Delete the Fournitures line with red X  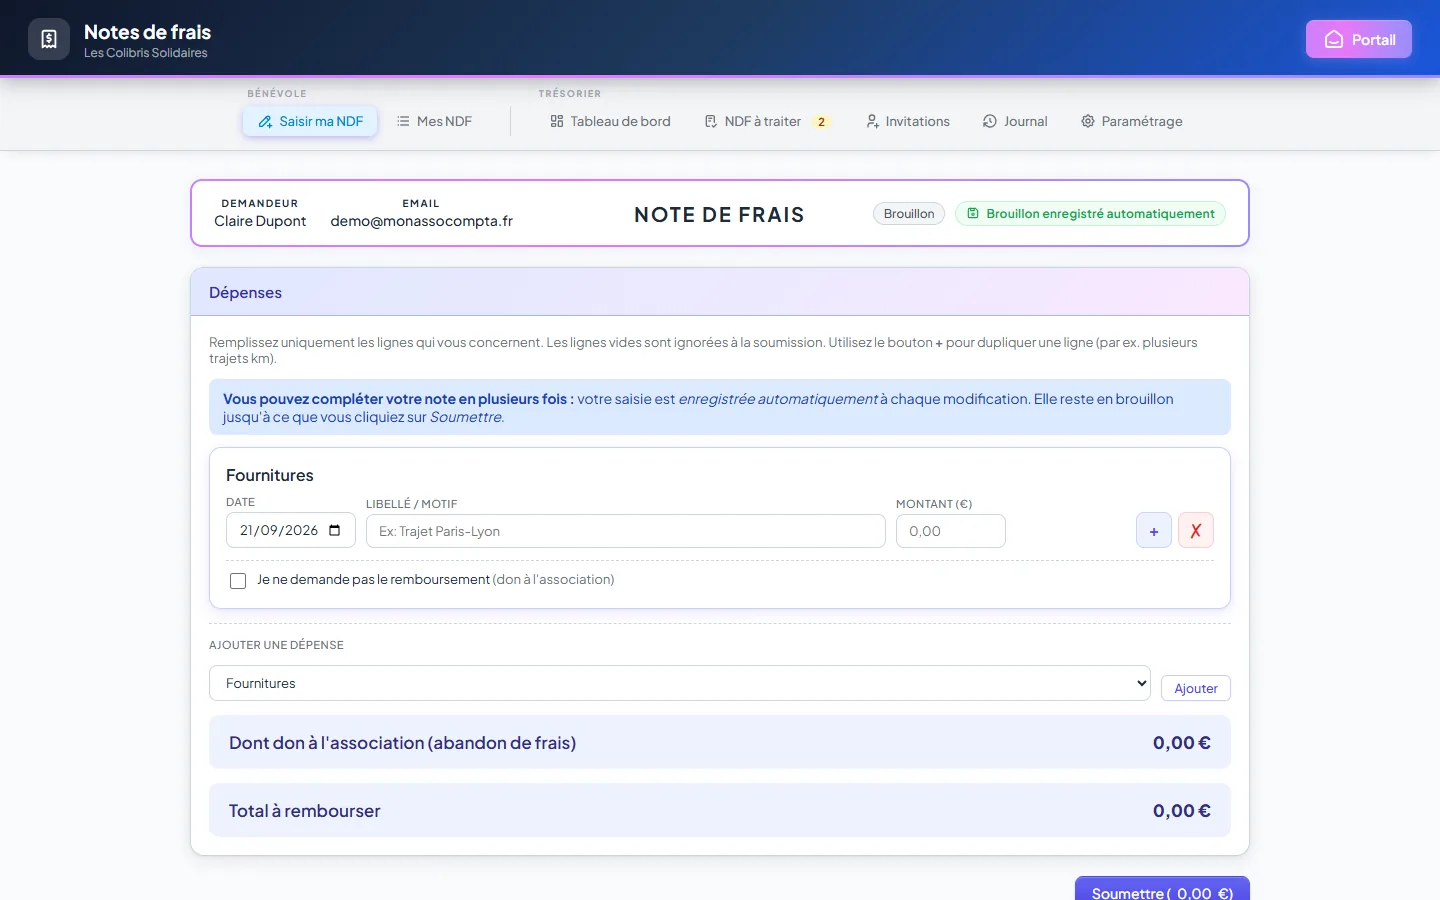pos(1196,530)
